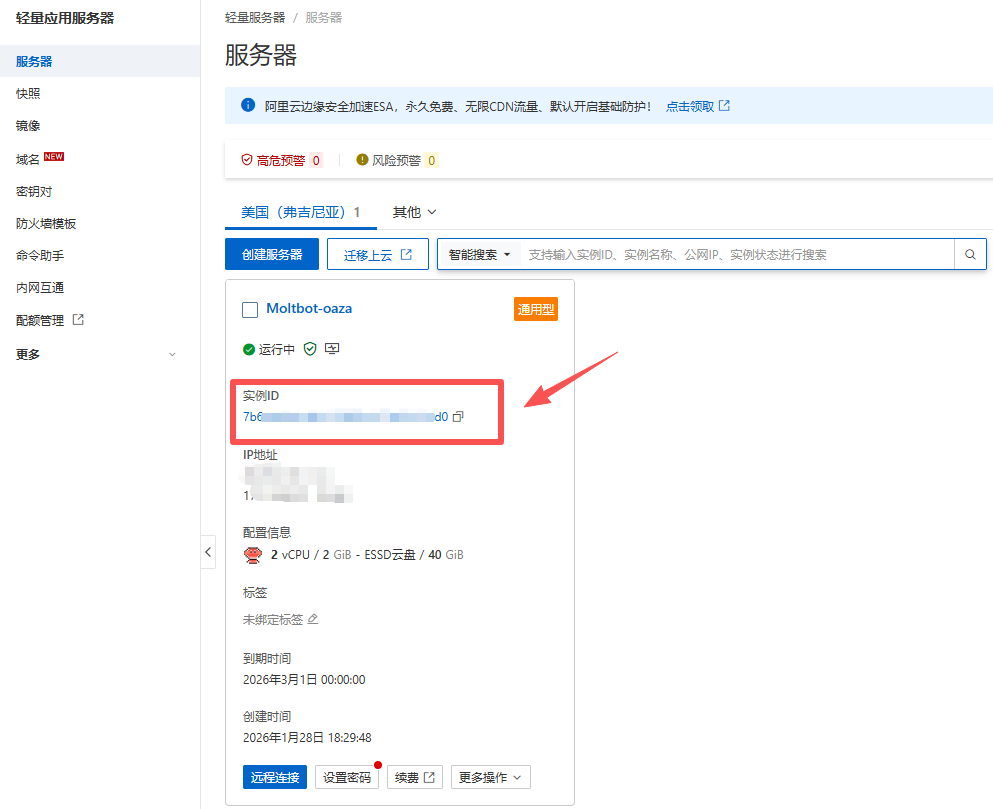Click the high-risk alert shield icon
This screenshot has width=993, height=809.
coord(247,160)
